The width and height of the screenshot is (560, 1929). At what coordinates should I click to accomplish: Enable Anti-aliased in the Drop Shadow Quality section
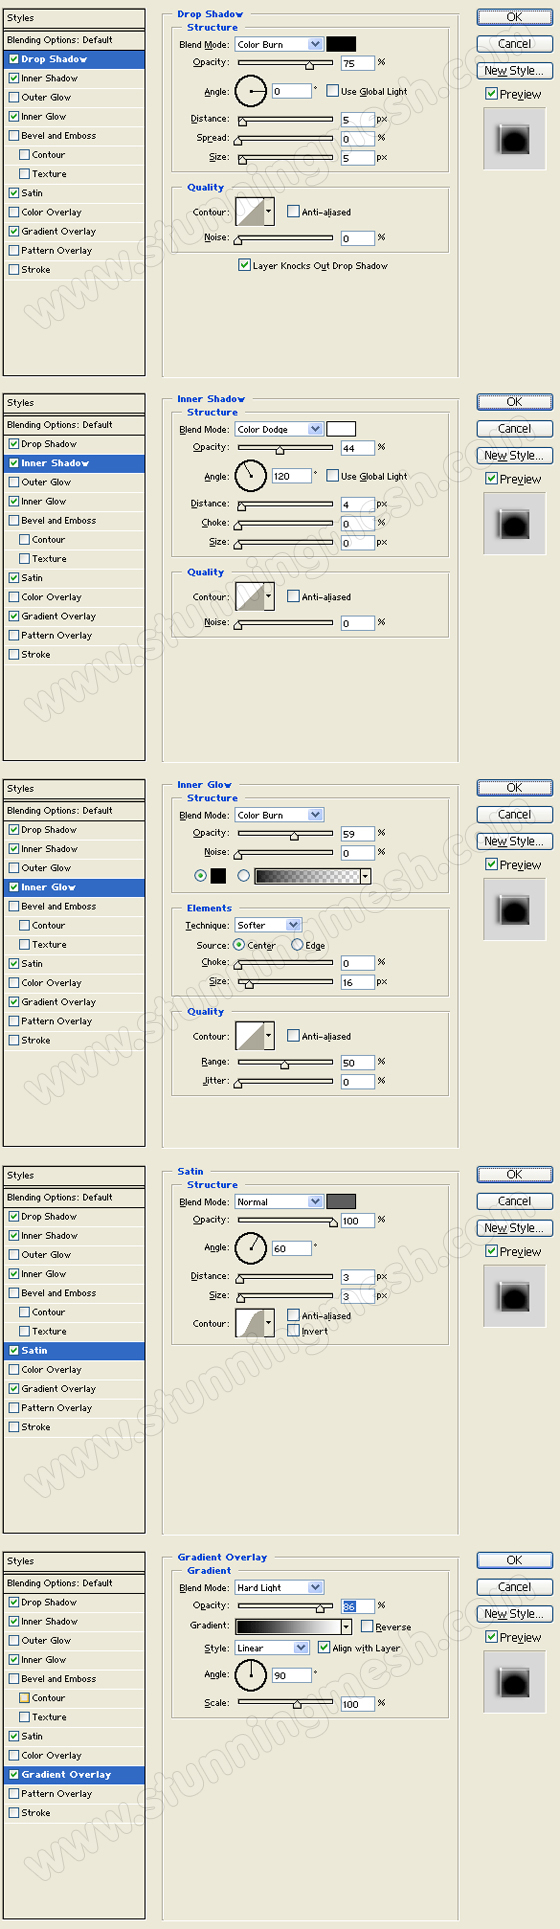[293, 211]
